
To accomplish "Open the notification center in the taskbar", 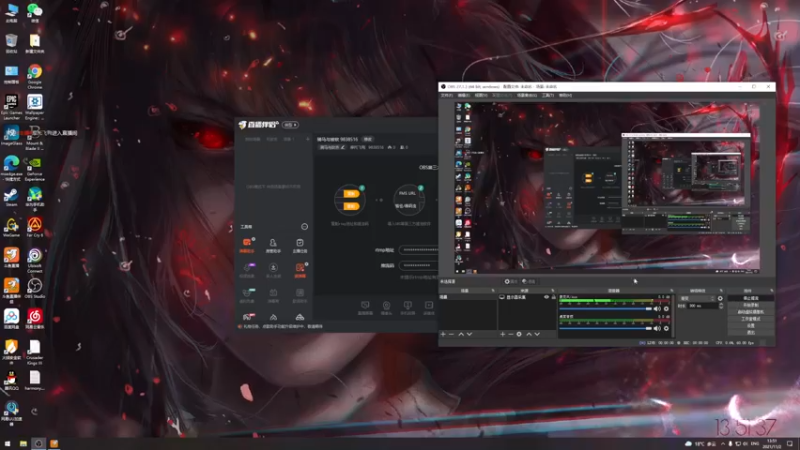I will (x=790, y=444).
